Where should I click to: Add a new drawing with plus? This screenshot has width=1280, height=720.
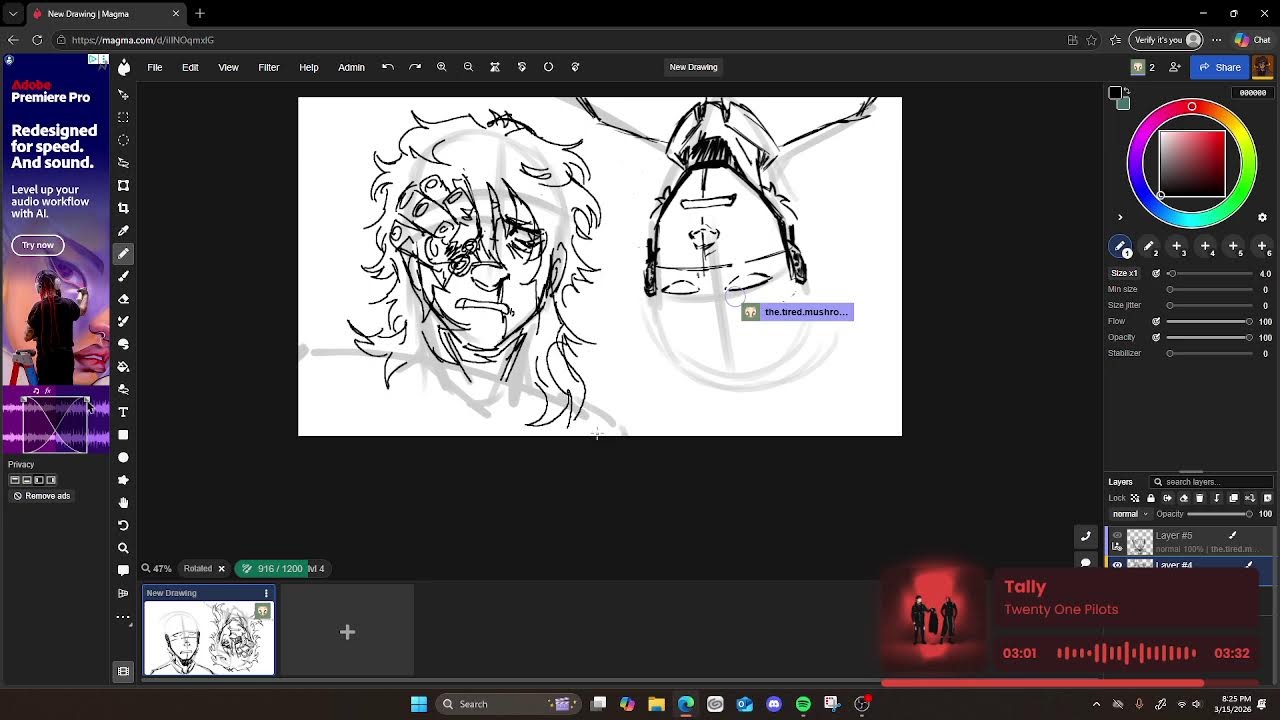click(347, 631)
